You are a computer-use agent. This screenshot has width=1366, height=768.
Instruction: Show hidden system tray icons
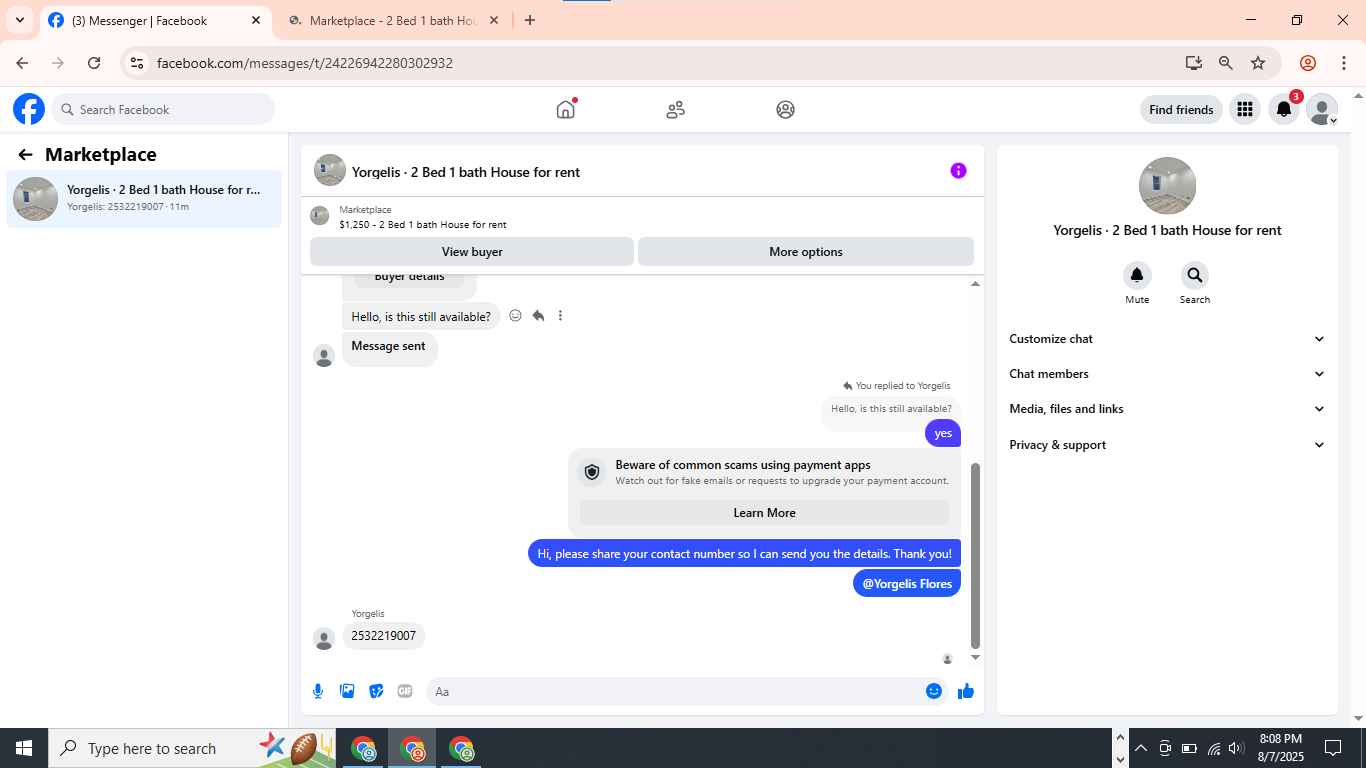tap(1140, 748)
